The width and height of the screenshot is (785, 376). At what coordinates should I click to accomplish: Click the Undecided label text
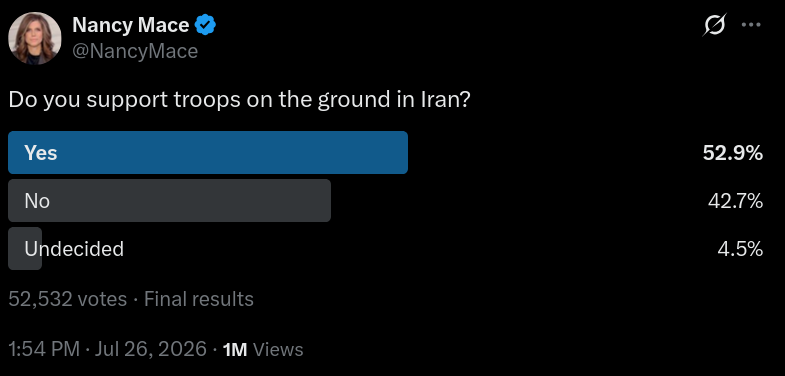74,249
